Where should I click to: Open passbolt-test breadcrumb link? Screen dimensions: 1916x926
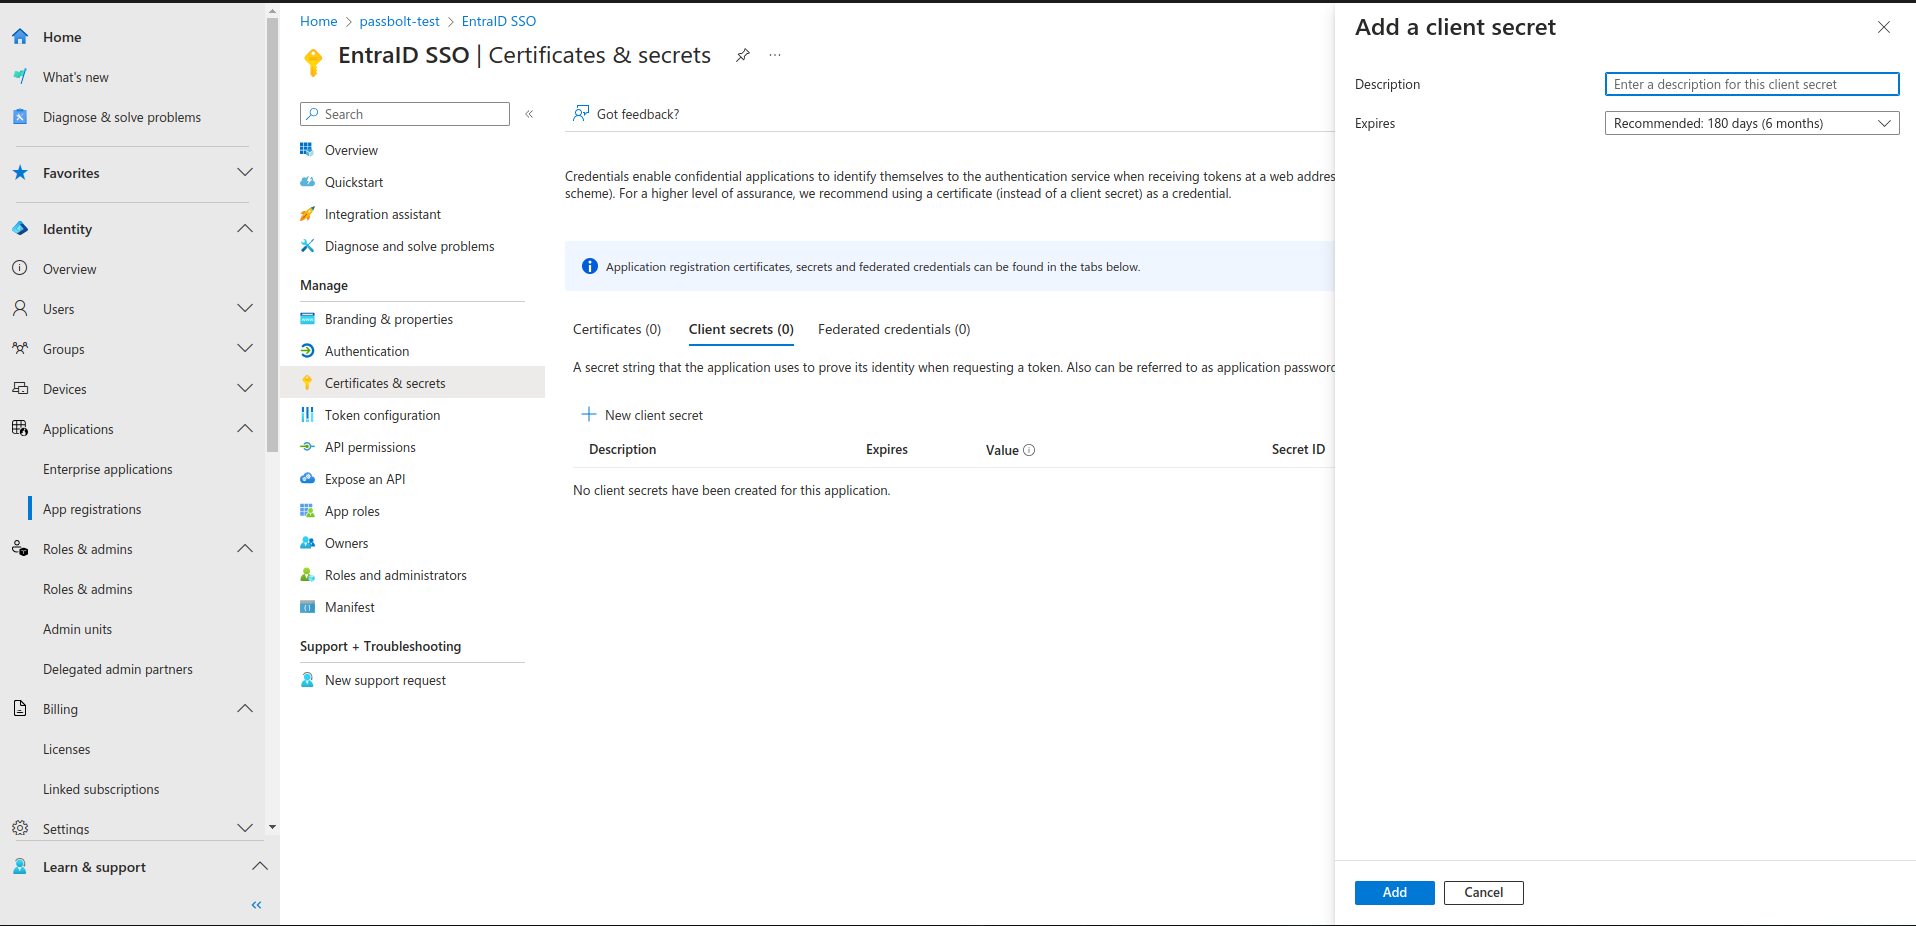click(x=399, y=21)
